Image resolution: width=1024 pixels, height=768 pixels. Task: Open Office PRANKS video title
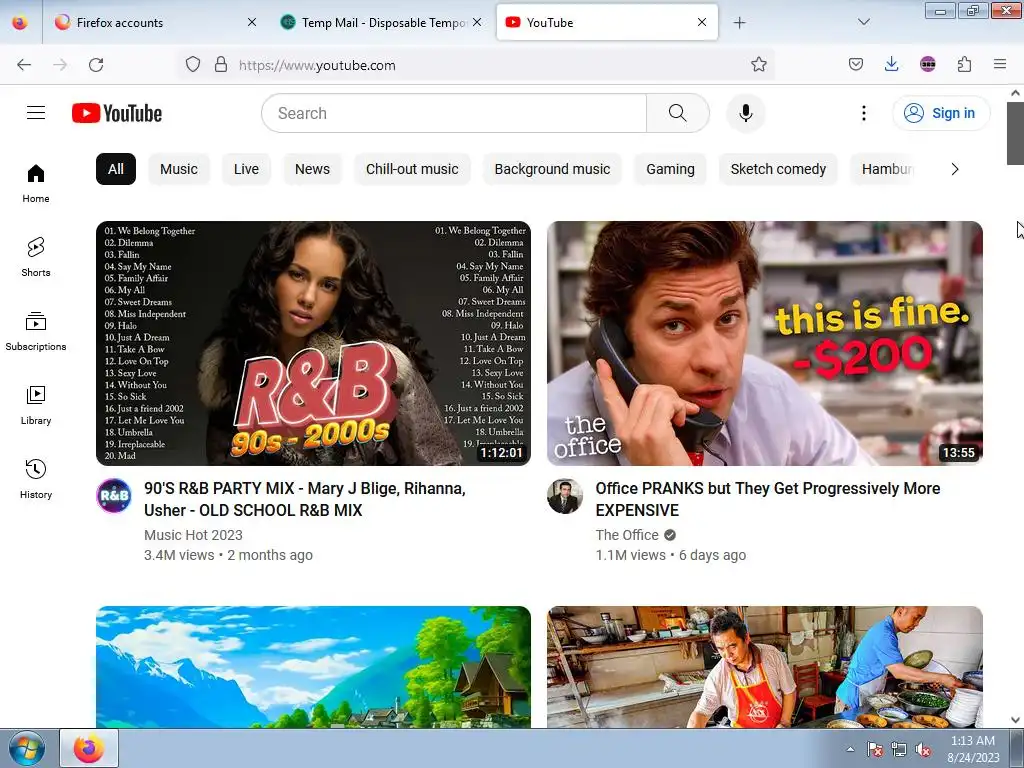[767, 499]
